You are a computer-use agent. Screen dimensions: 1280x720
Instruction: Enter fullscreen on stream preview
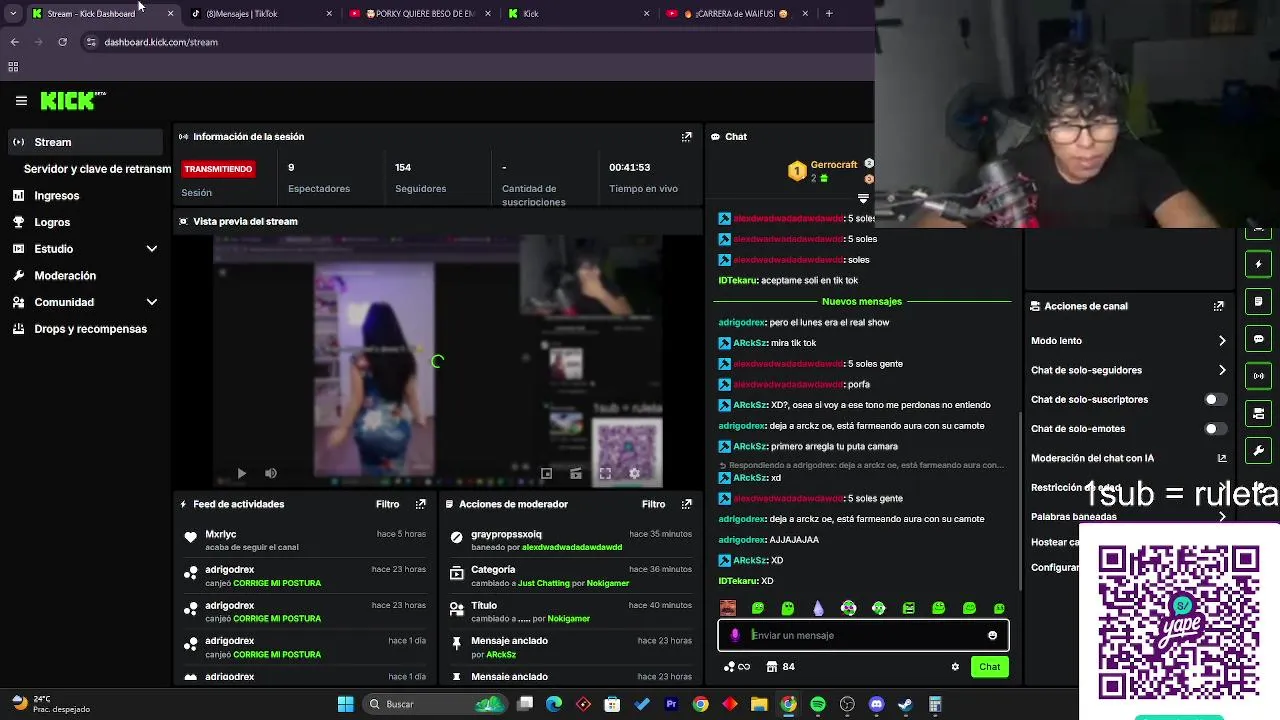[x=605, y=473]
